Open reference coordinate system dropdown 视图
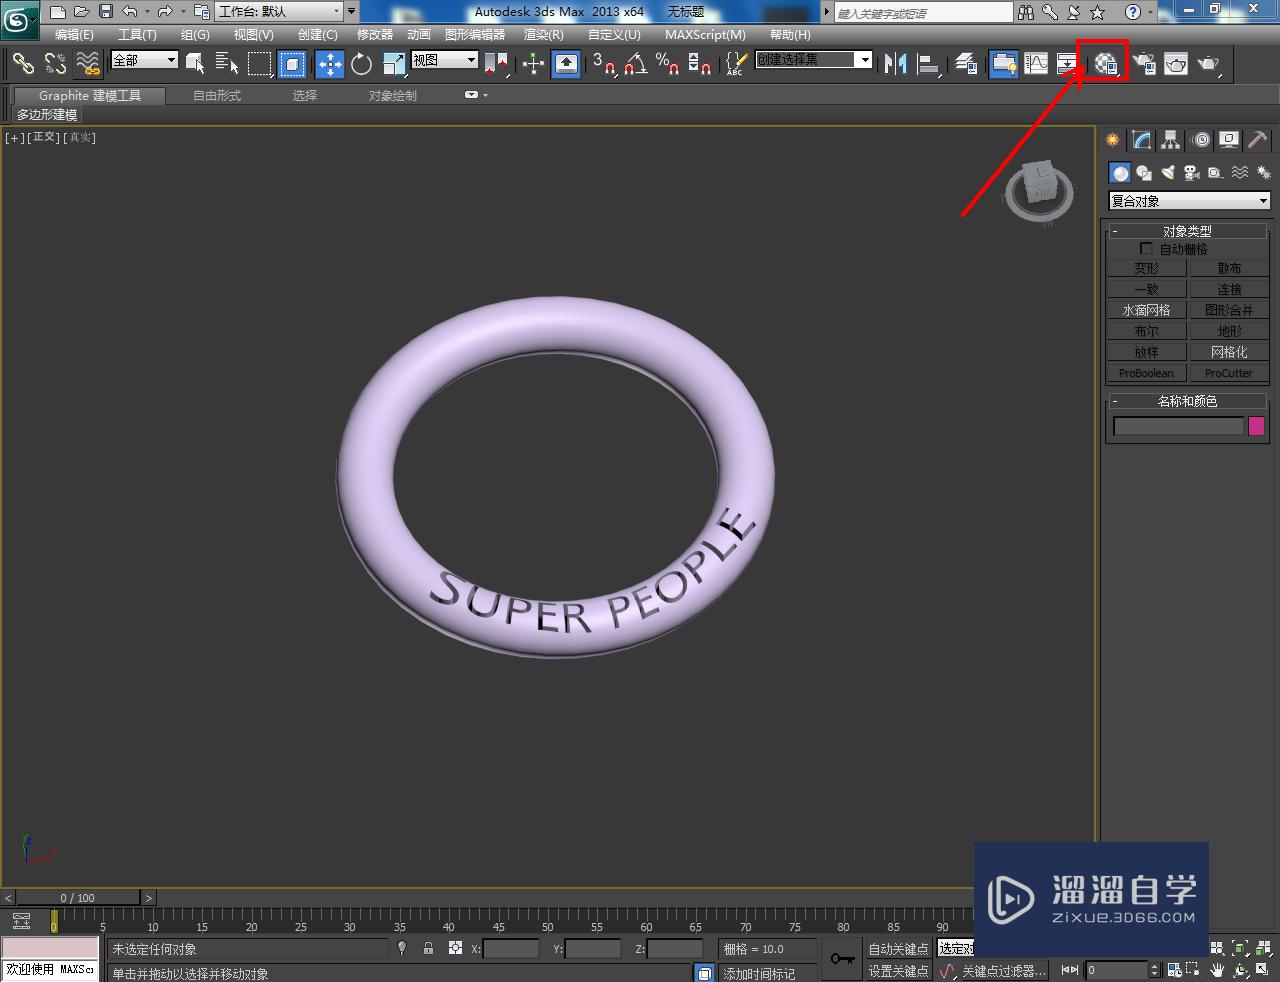 pos(444,60)
